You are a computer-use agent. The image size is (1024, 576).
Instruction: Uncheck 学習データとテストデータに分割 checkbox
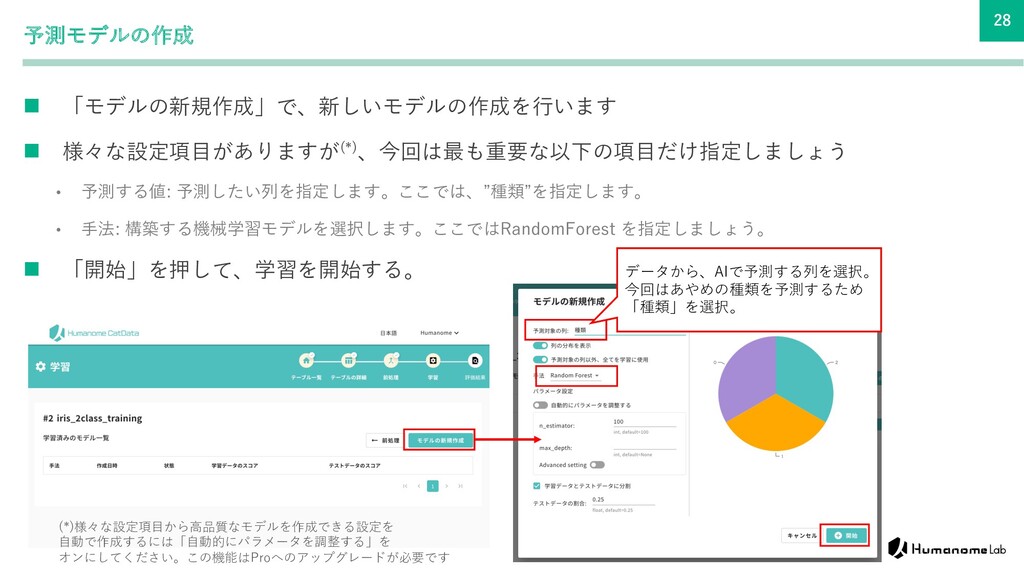tap(537, 486)
